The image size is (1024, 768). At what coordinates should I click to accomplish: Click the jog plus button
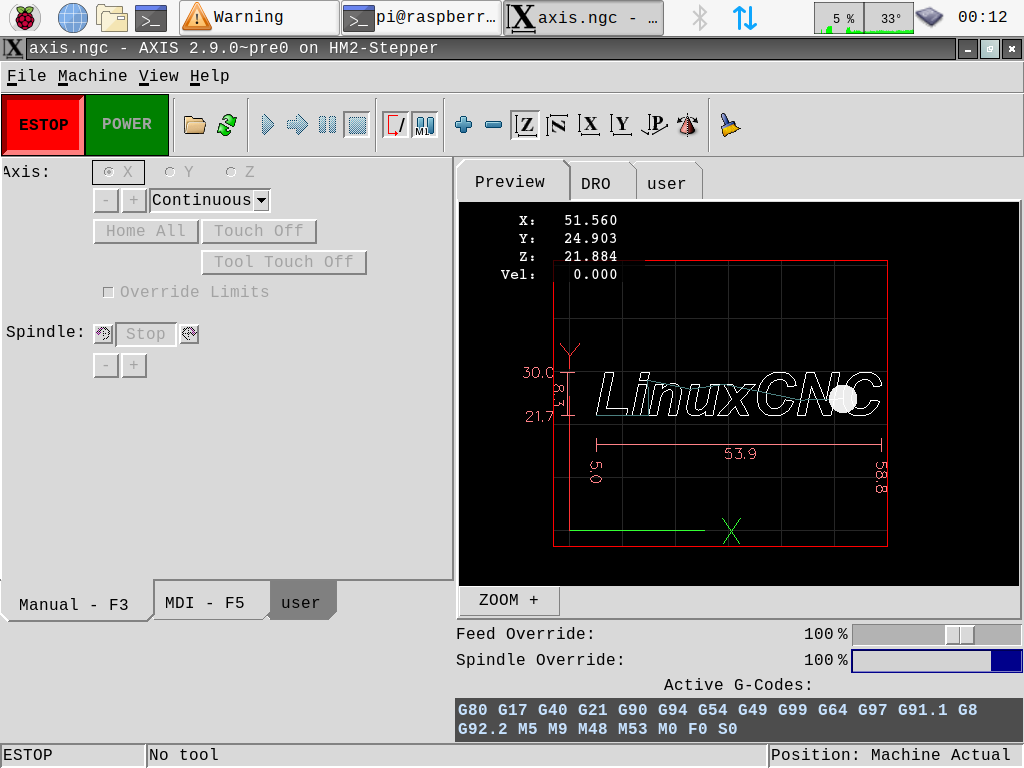pyautogui.click(x=133, y=200)
